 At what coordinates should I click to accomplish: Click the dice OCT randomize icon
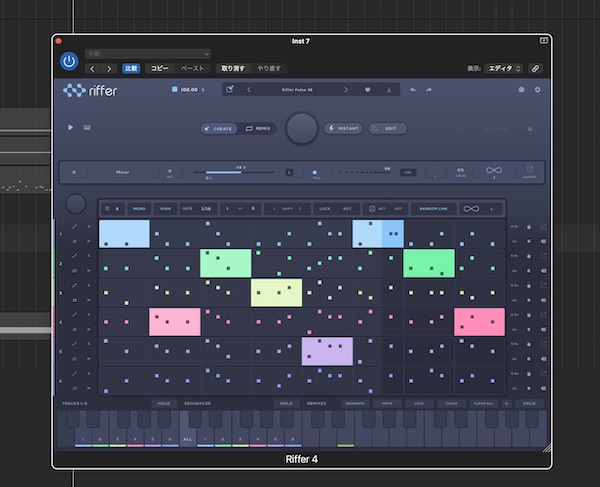pos(372,209)
